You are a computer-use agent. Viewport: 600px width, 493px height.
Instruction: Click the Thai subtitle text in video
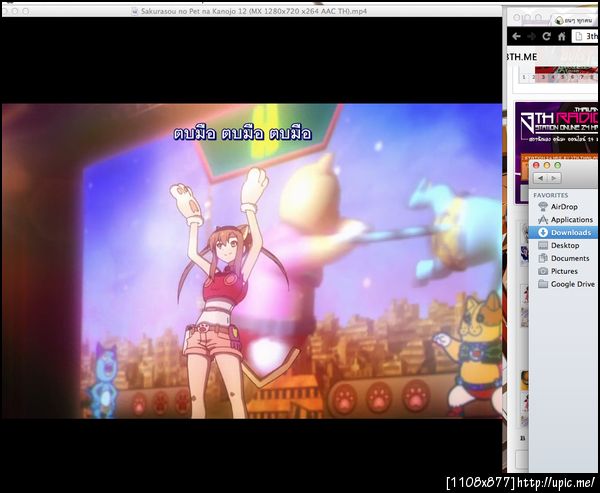click(243, 134)
